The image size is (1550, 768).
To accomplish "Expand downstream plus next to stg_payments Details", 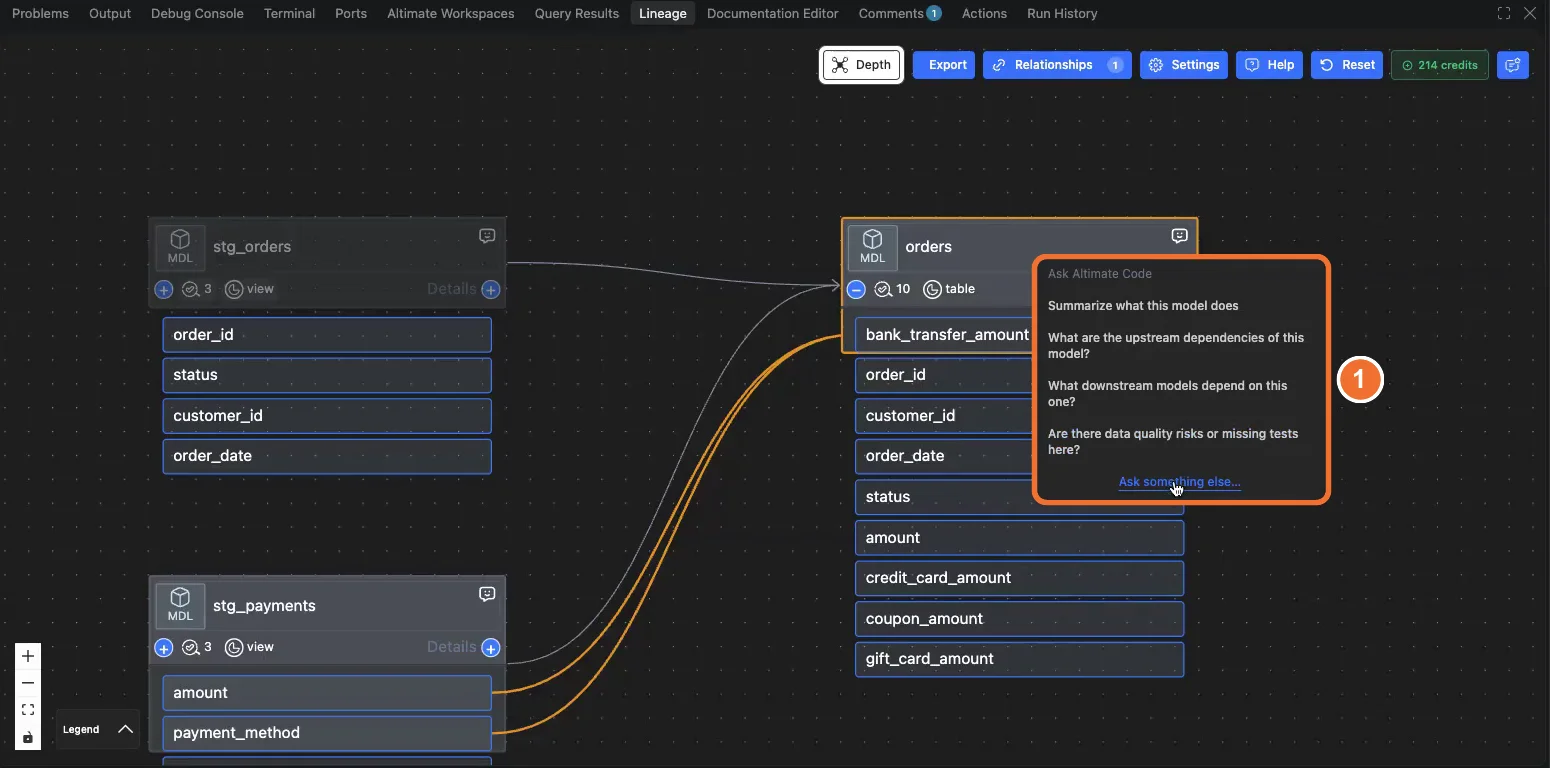I will [x=491, y=648].
